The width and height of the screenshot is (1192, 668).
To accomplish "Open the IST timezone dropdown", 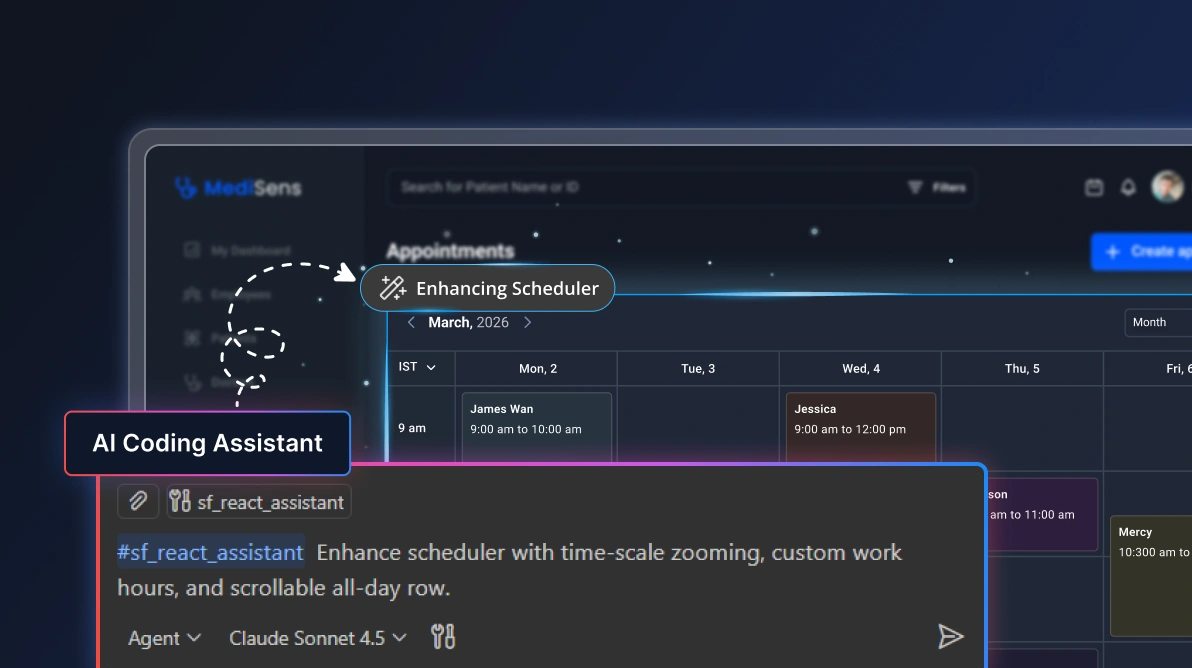I will (x=417, y=367).
